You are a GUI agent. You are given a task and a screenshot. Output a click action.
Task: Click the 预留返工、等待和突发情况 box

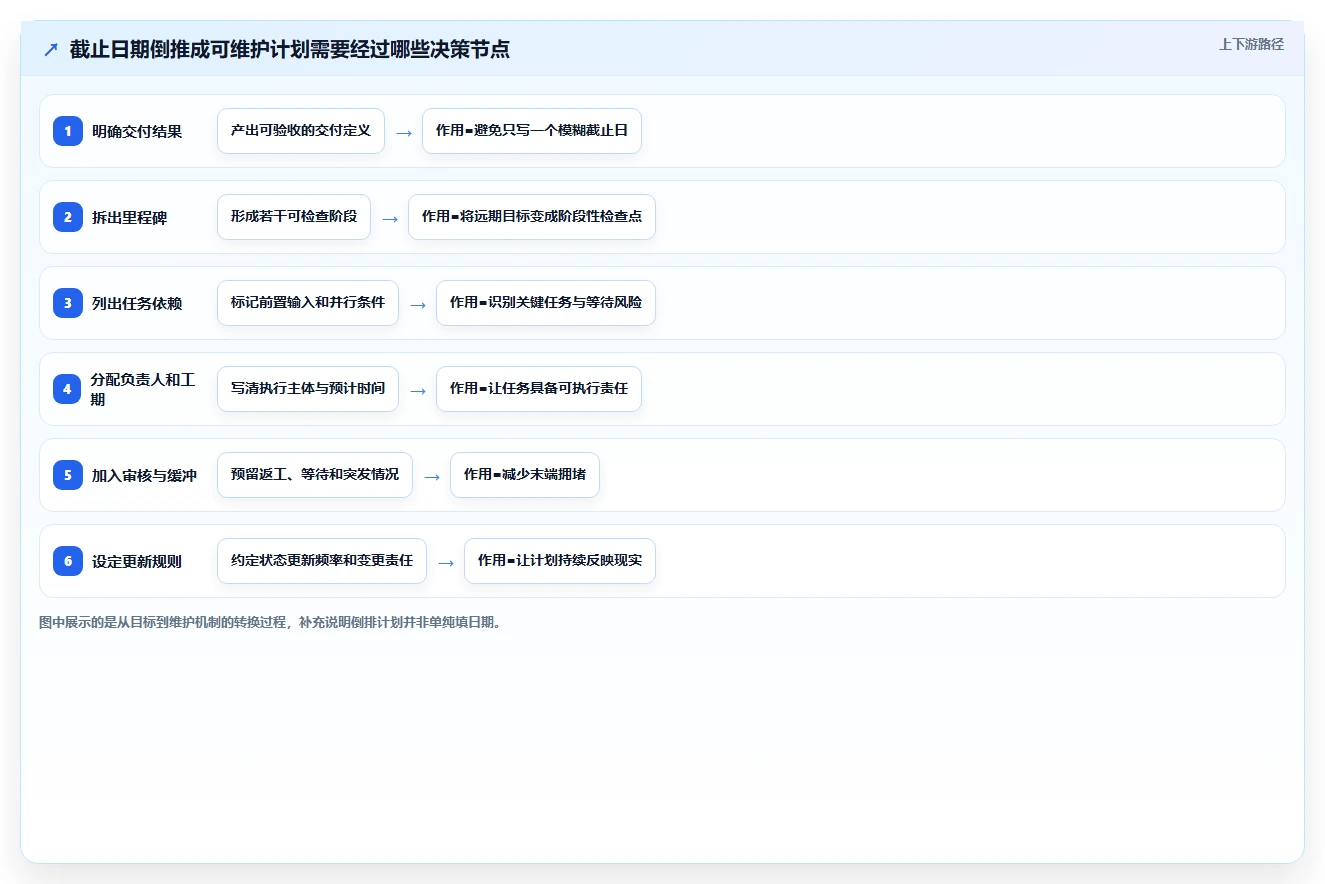pyautogui.click(x=315, y=475)
